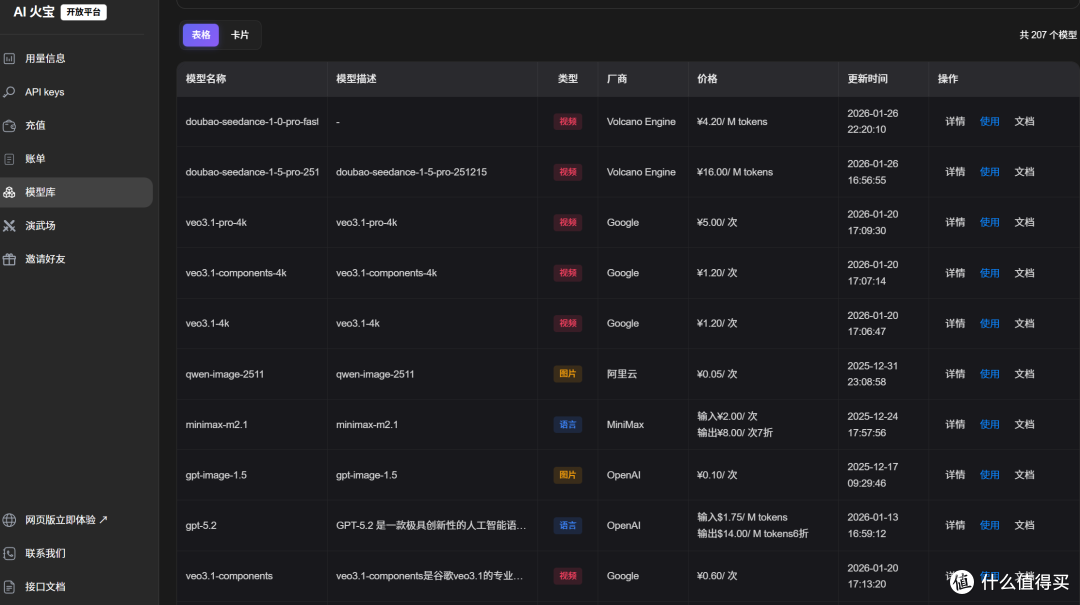Click the API keys key icon
This screenshot has height=605, width=1080.
click(9, 92)
